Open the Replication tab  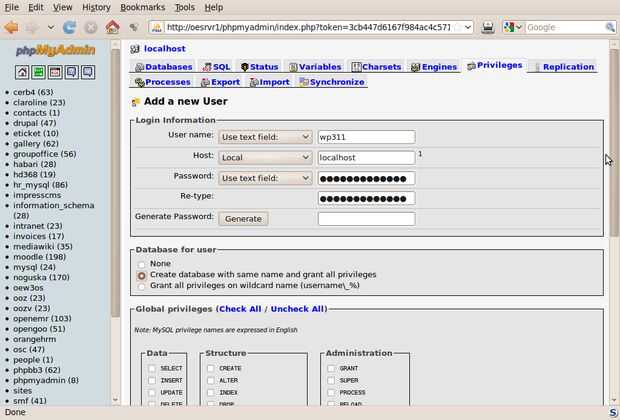pyautogui.click(x=565, y=67)
